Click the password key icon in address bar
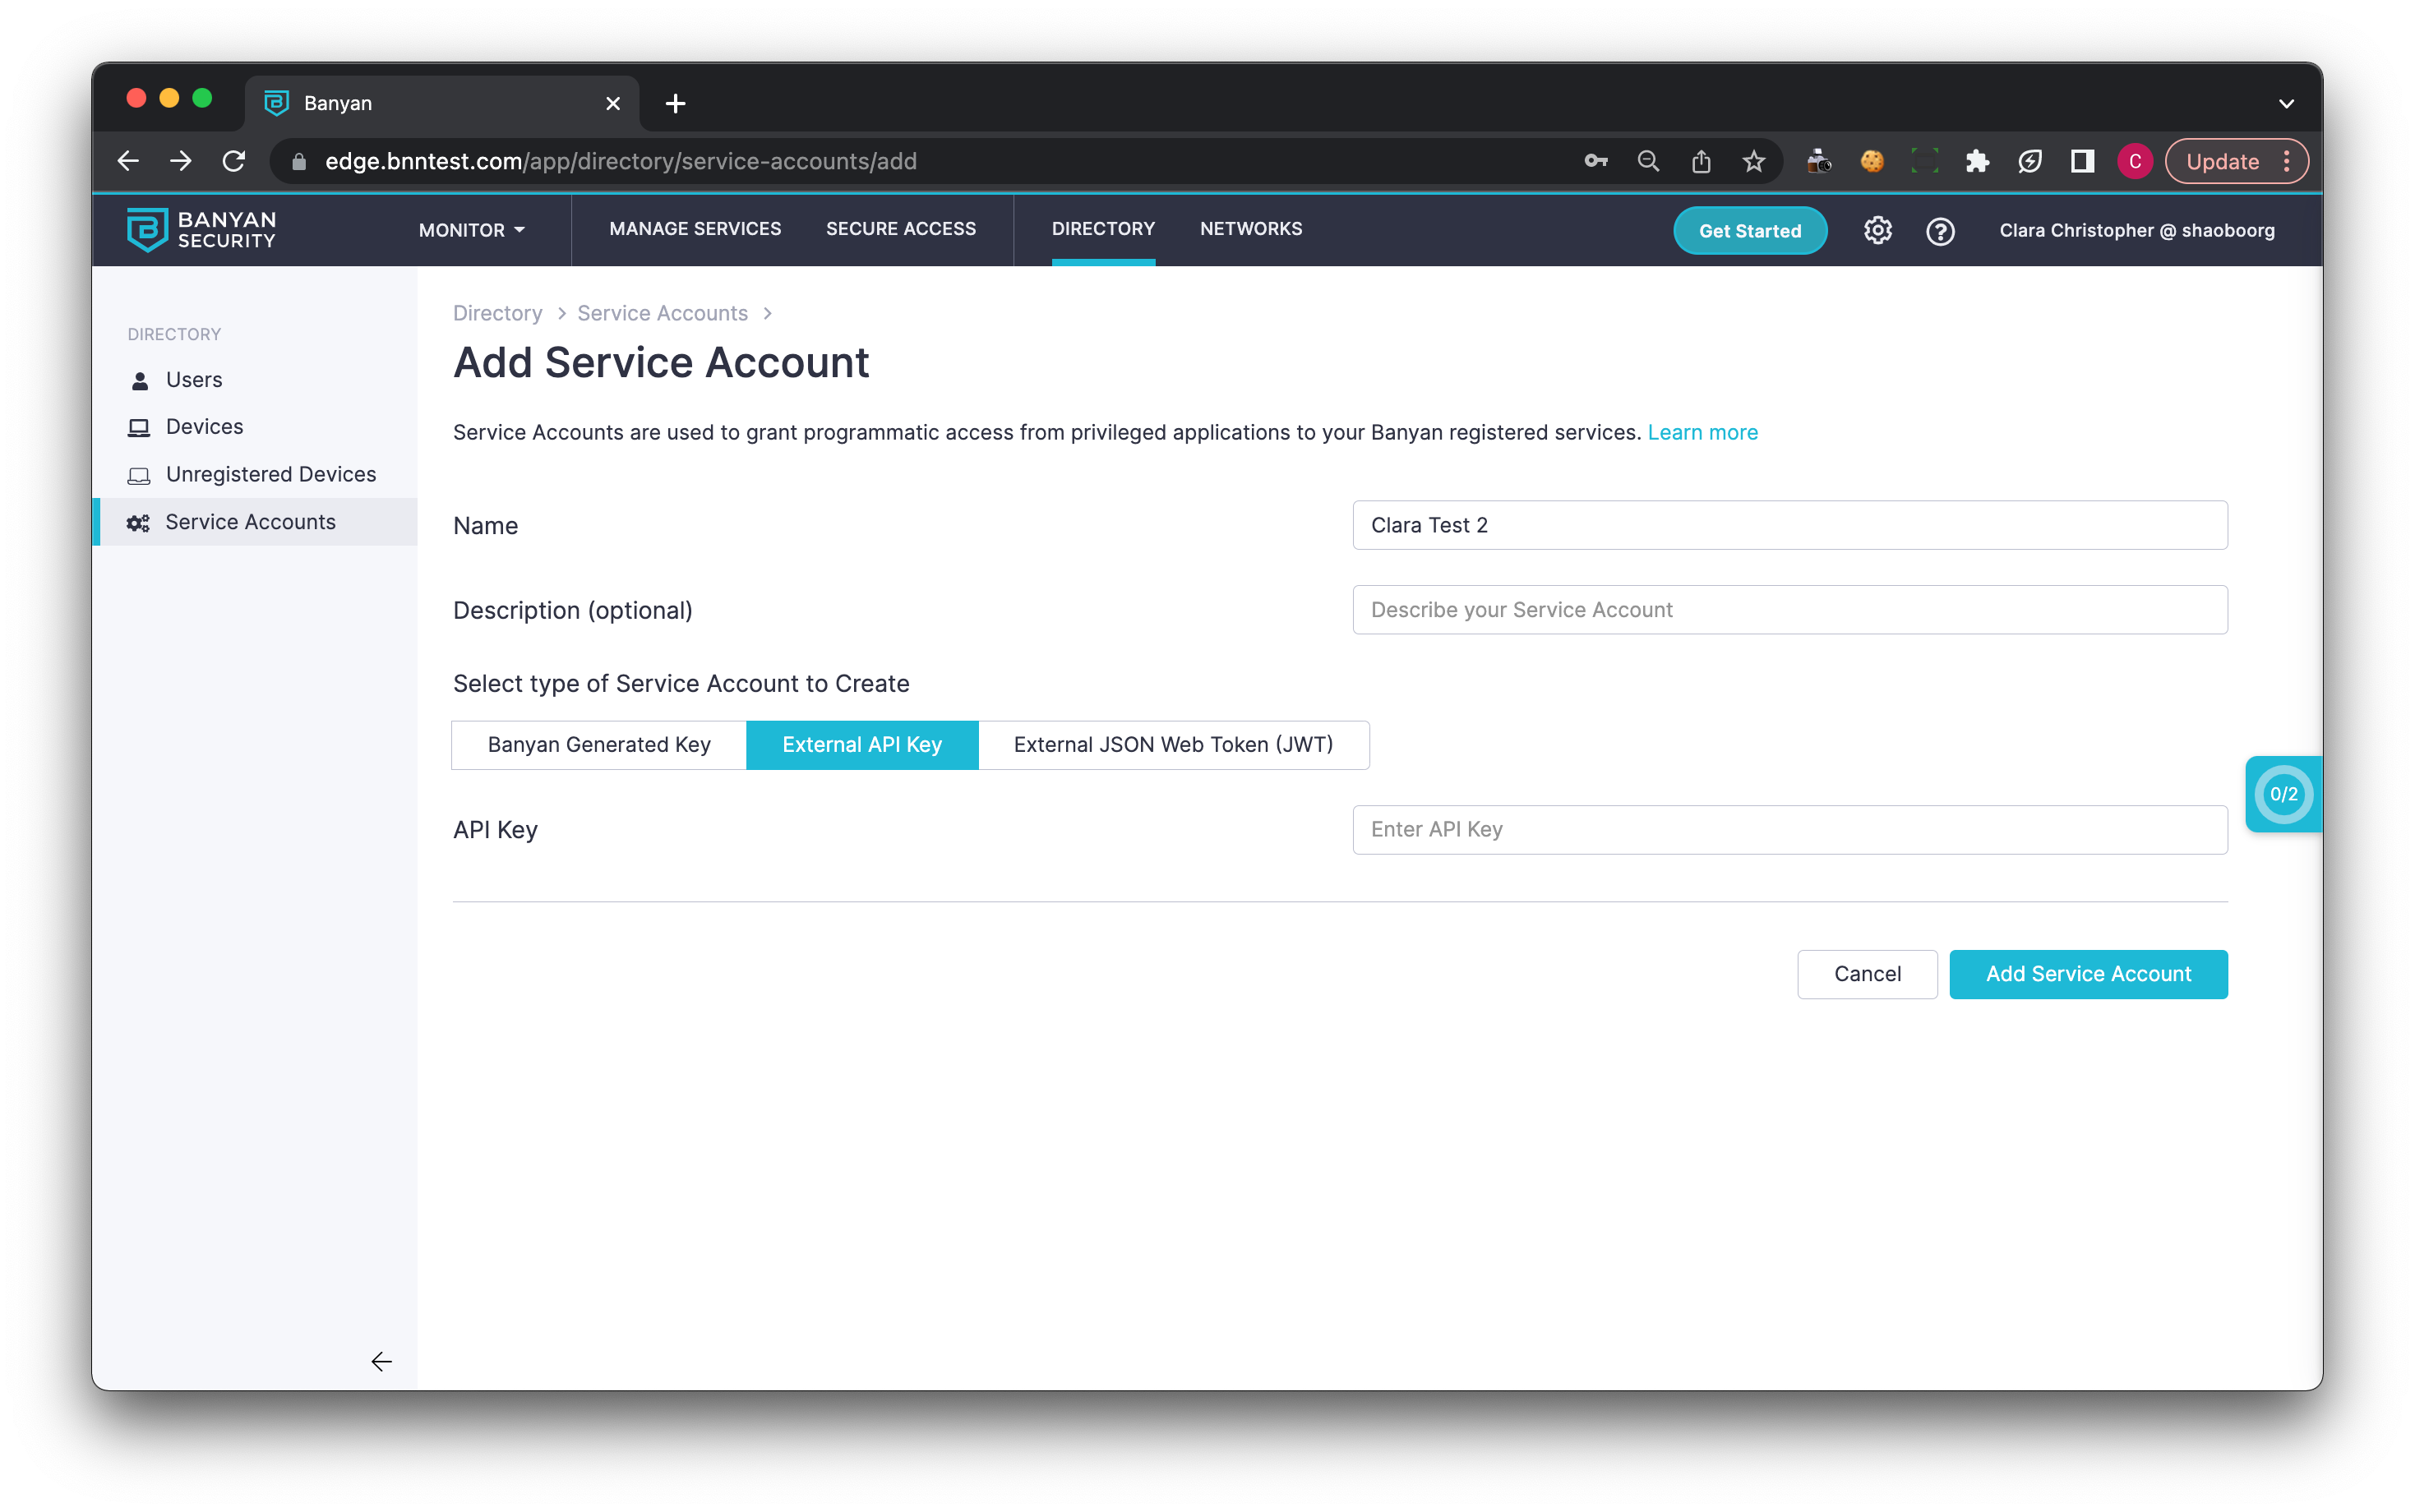2415x1512 pixels. (1595, 162)
